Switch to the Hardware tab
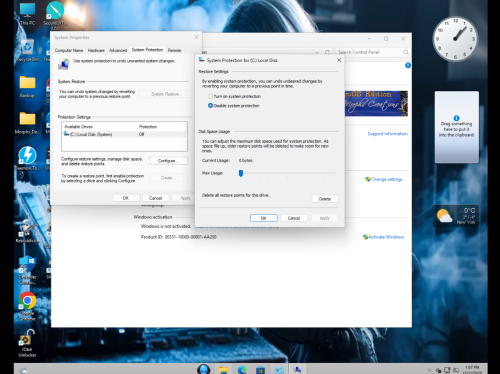This screenshot has width=500, height=374. tap(96, 50)
